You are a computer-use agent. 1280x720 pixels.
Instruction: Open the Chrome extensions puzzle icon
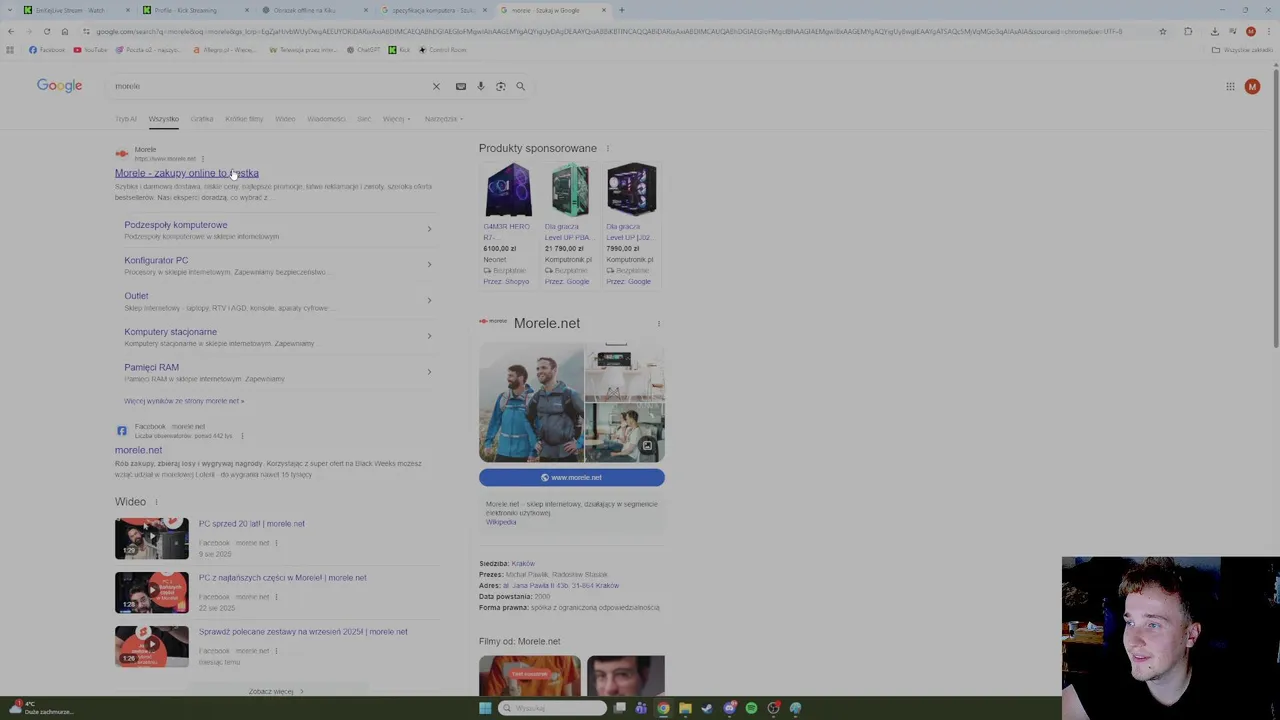[x=1188, y=31]
